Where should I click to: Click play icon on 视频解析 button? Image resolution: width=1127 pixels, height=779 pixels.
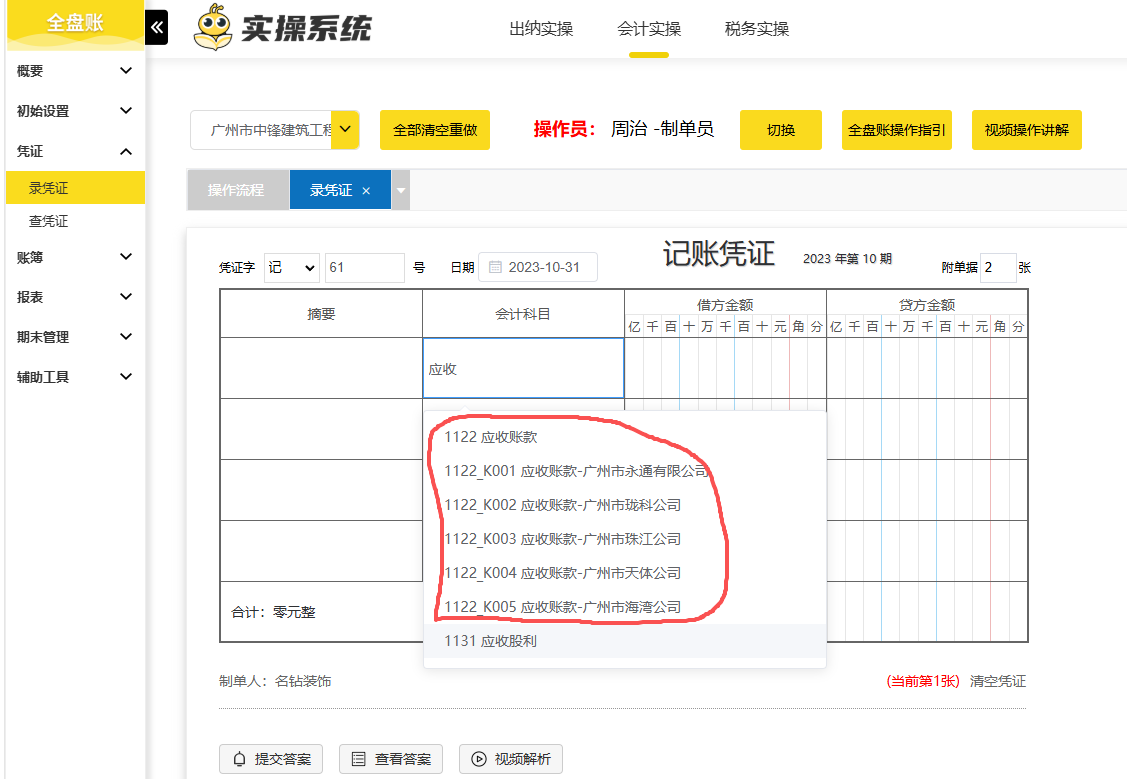click(479, 759)
